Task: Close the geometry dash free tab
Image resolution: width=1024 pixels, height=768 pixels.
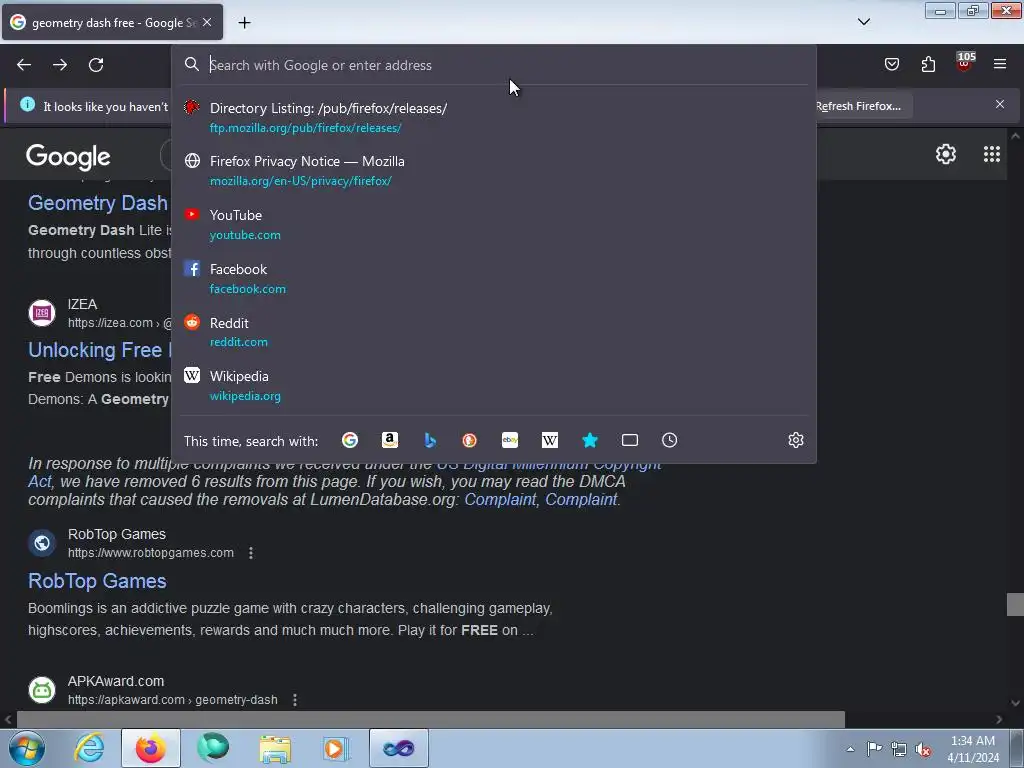Action: pos(207,22)
